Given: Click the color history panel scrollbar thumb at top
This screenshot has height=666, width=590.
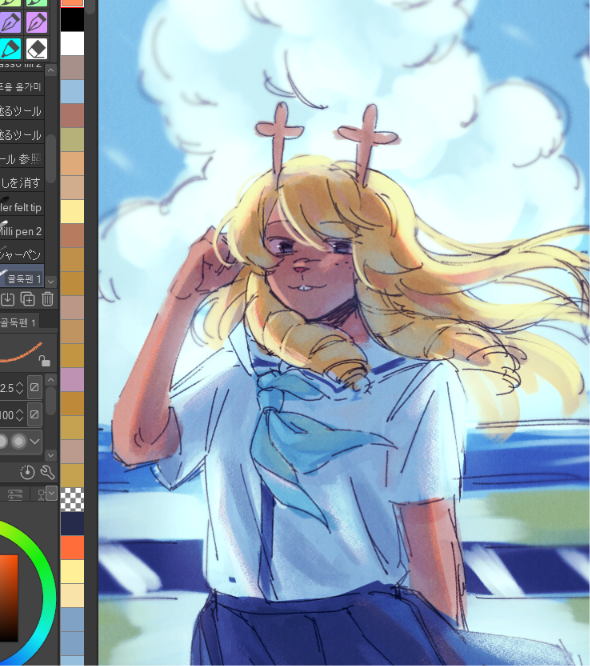Looking at the screenshot, I should tap(90, 7).
